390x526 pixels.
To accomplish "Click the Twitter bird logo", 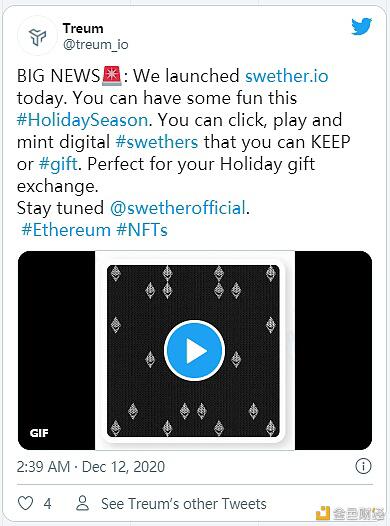I will click(x=361, y=26).
